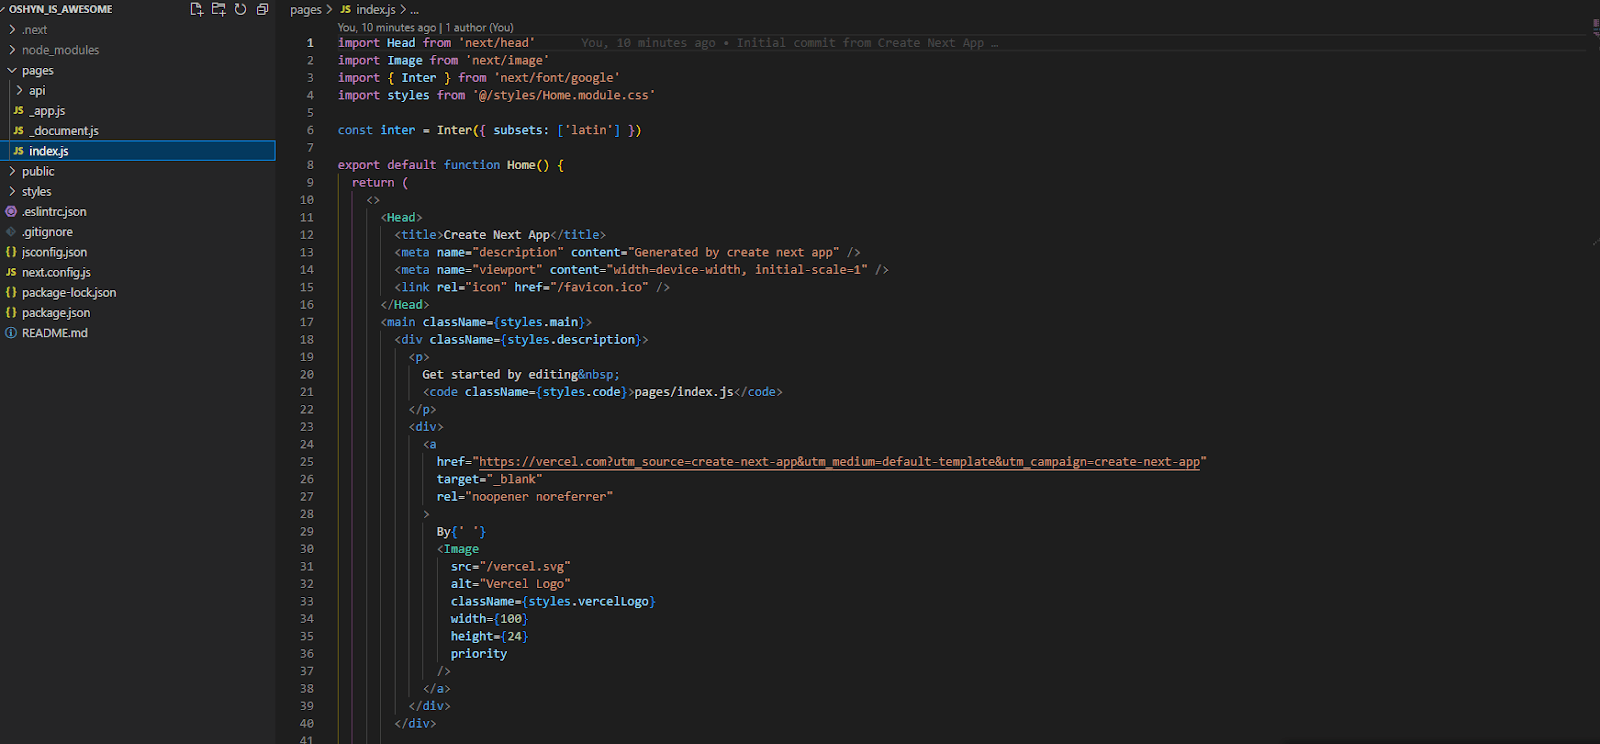Viewport: 1600px width, 744px height.
Task: Click the braces icon of jsconfig.json
Action: pyautogui.click(x=11, y=252)
